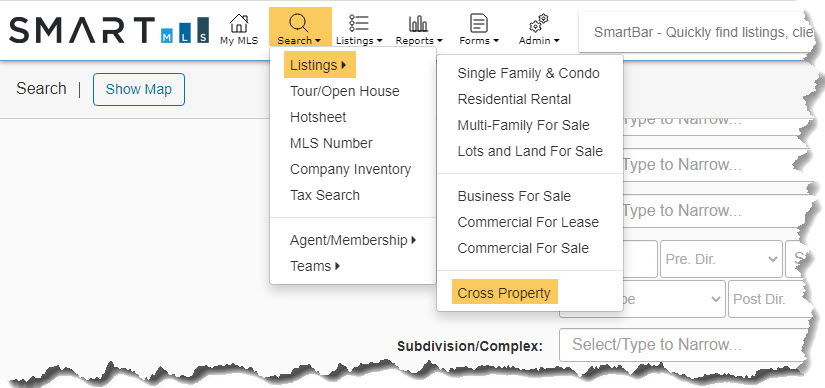Viewport: 825px width, 388px height.
Task: Open the Subdivision/Complex select box
Action: pyautogui.click(x=684, y=345)
